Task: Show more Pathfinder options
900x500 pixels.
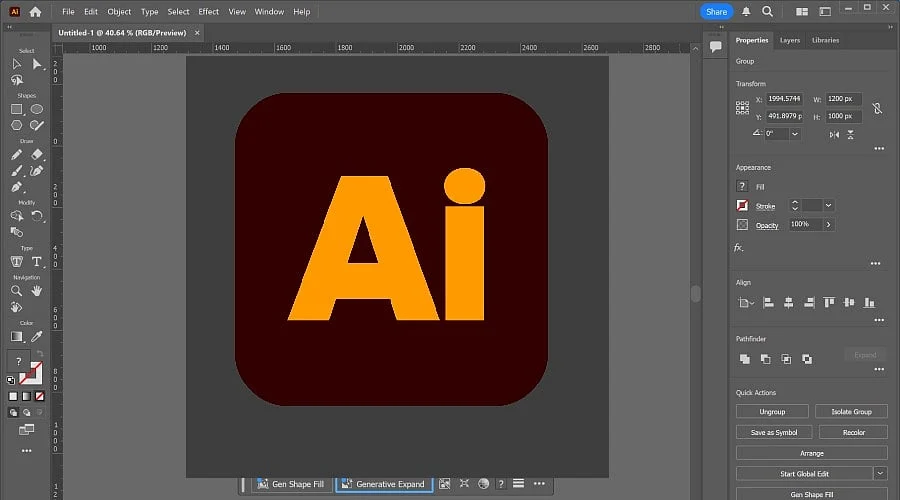Action: [879, 369]
